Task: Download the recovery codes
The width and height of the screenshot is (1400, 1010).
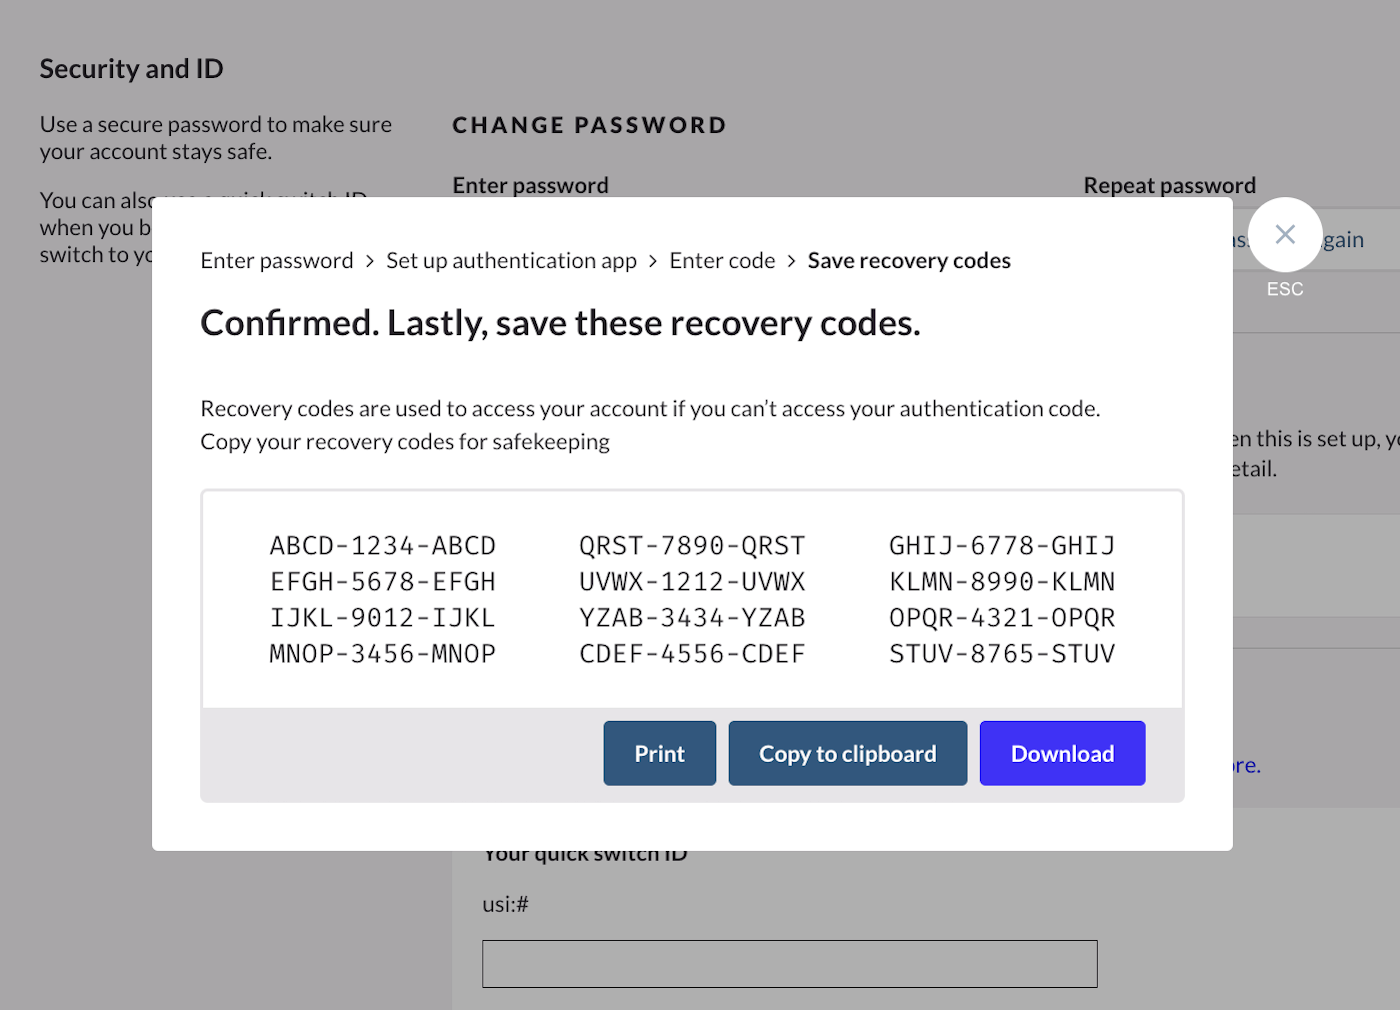Action: tap(1062, 754)
